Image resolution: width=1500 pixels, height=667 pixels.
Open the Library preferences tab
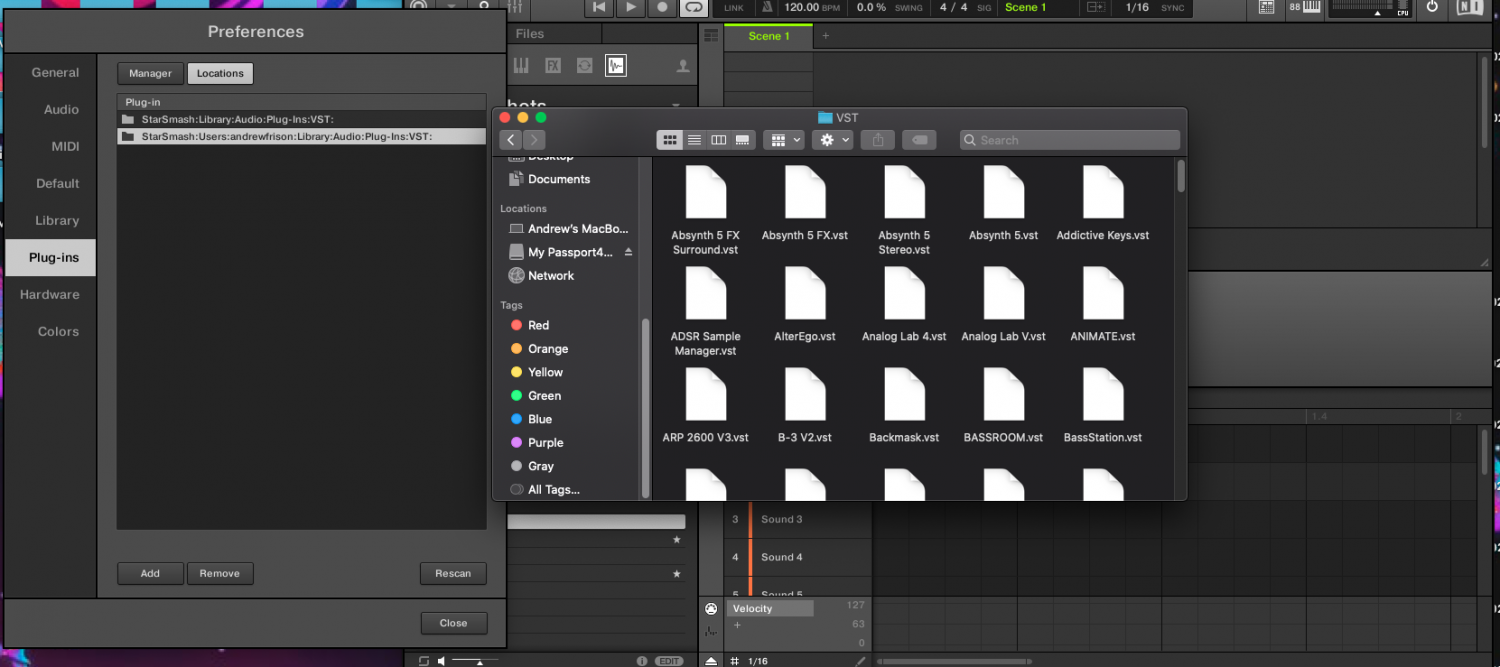click(x=57, y=220)
